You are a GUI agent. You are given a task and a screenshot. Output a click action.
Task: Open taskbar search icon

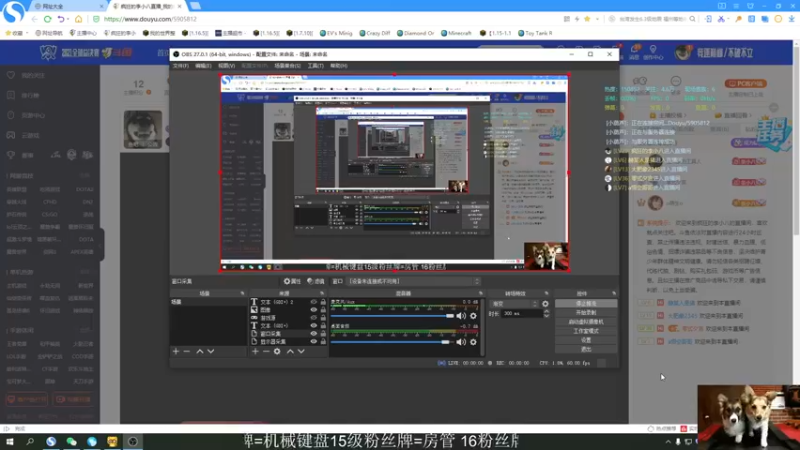pos(30,441)
